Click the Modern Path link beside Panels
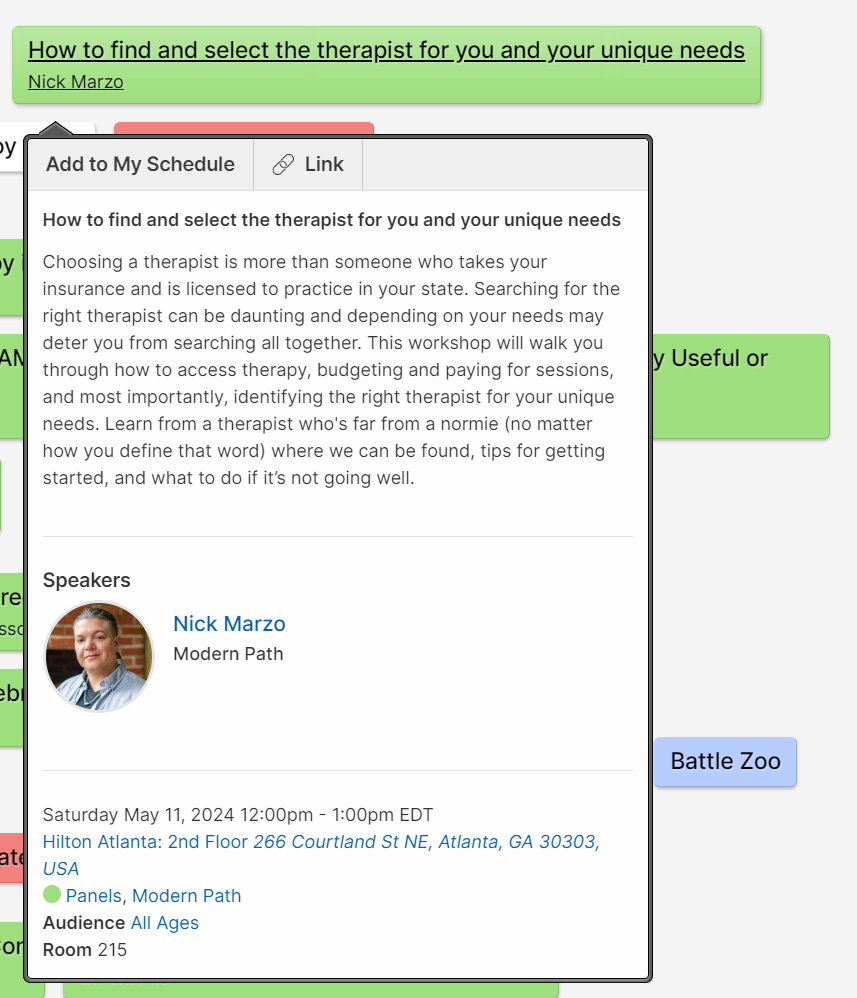The image size is (857, 998). pyautogui.click(x=186, y=896)
